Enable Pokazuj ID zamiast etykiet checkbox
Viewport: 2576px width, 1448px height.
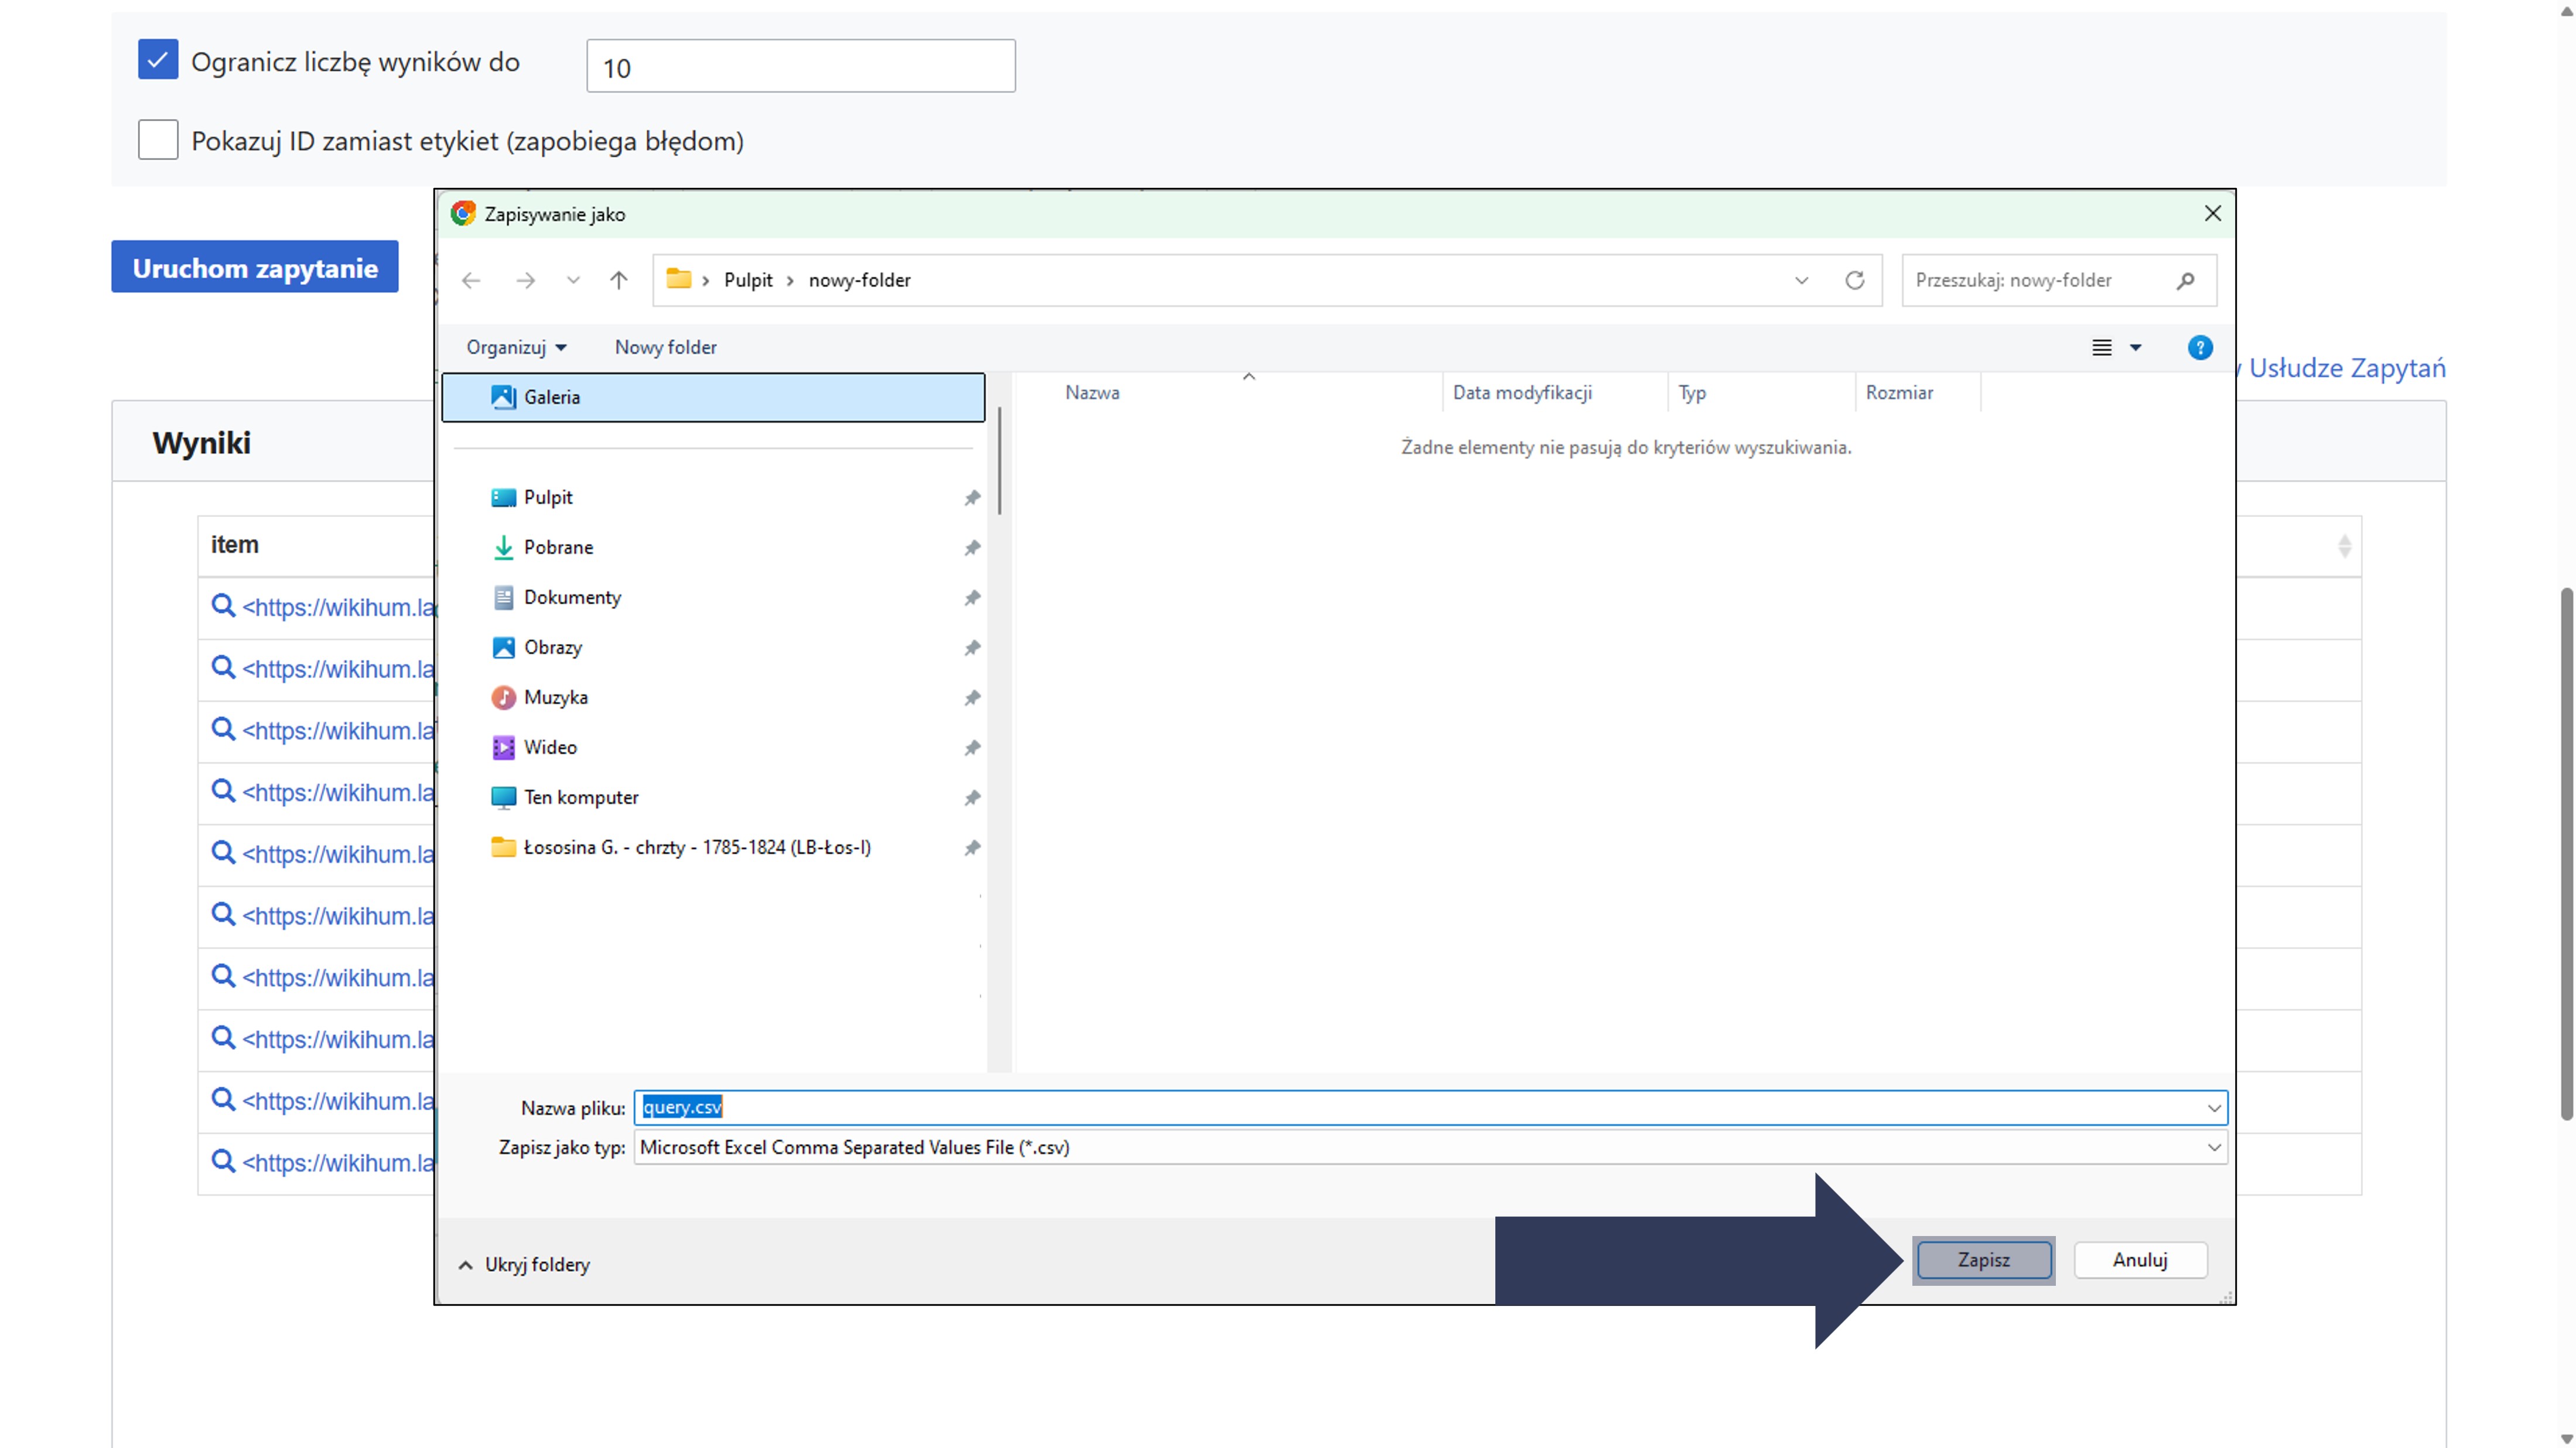(158, 140)
